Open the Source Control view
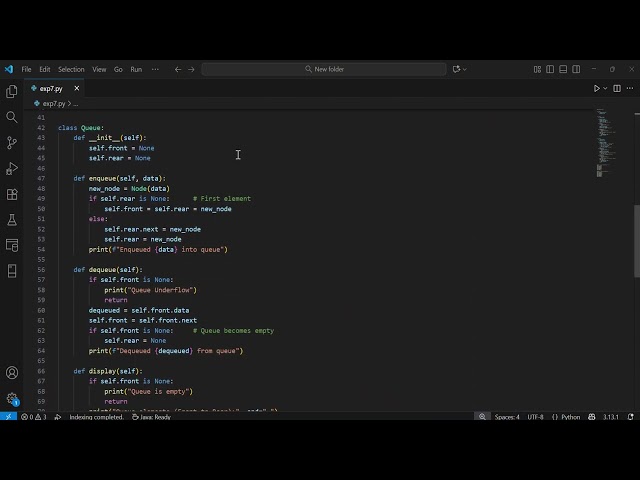 coord(12,142)
